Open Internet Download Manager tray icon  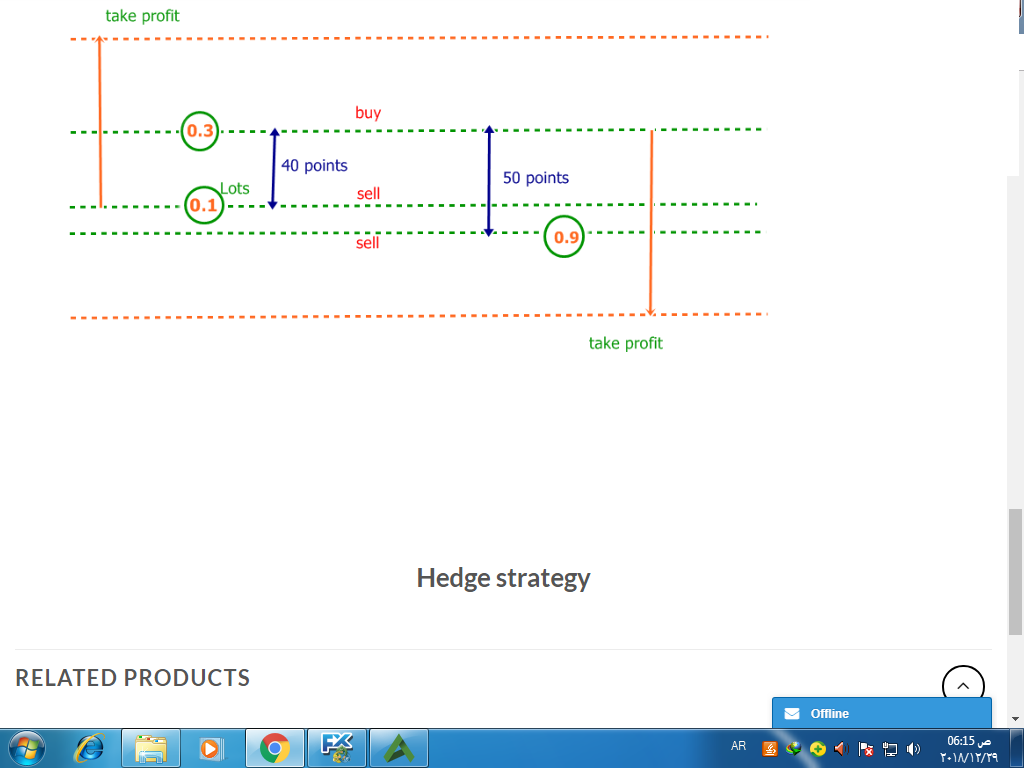tap(794, 748)
